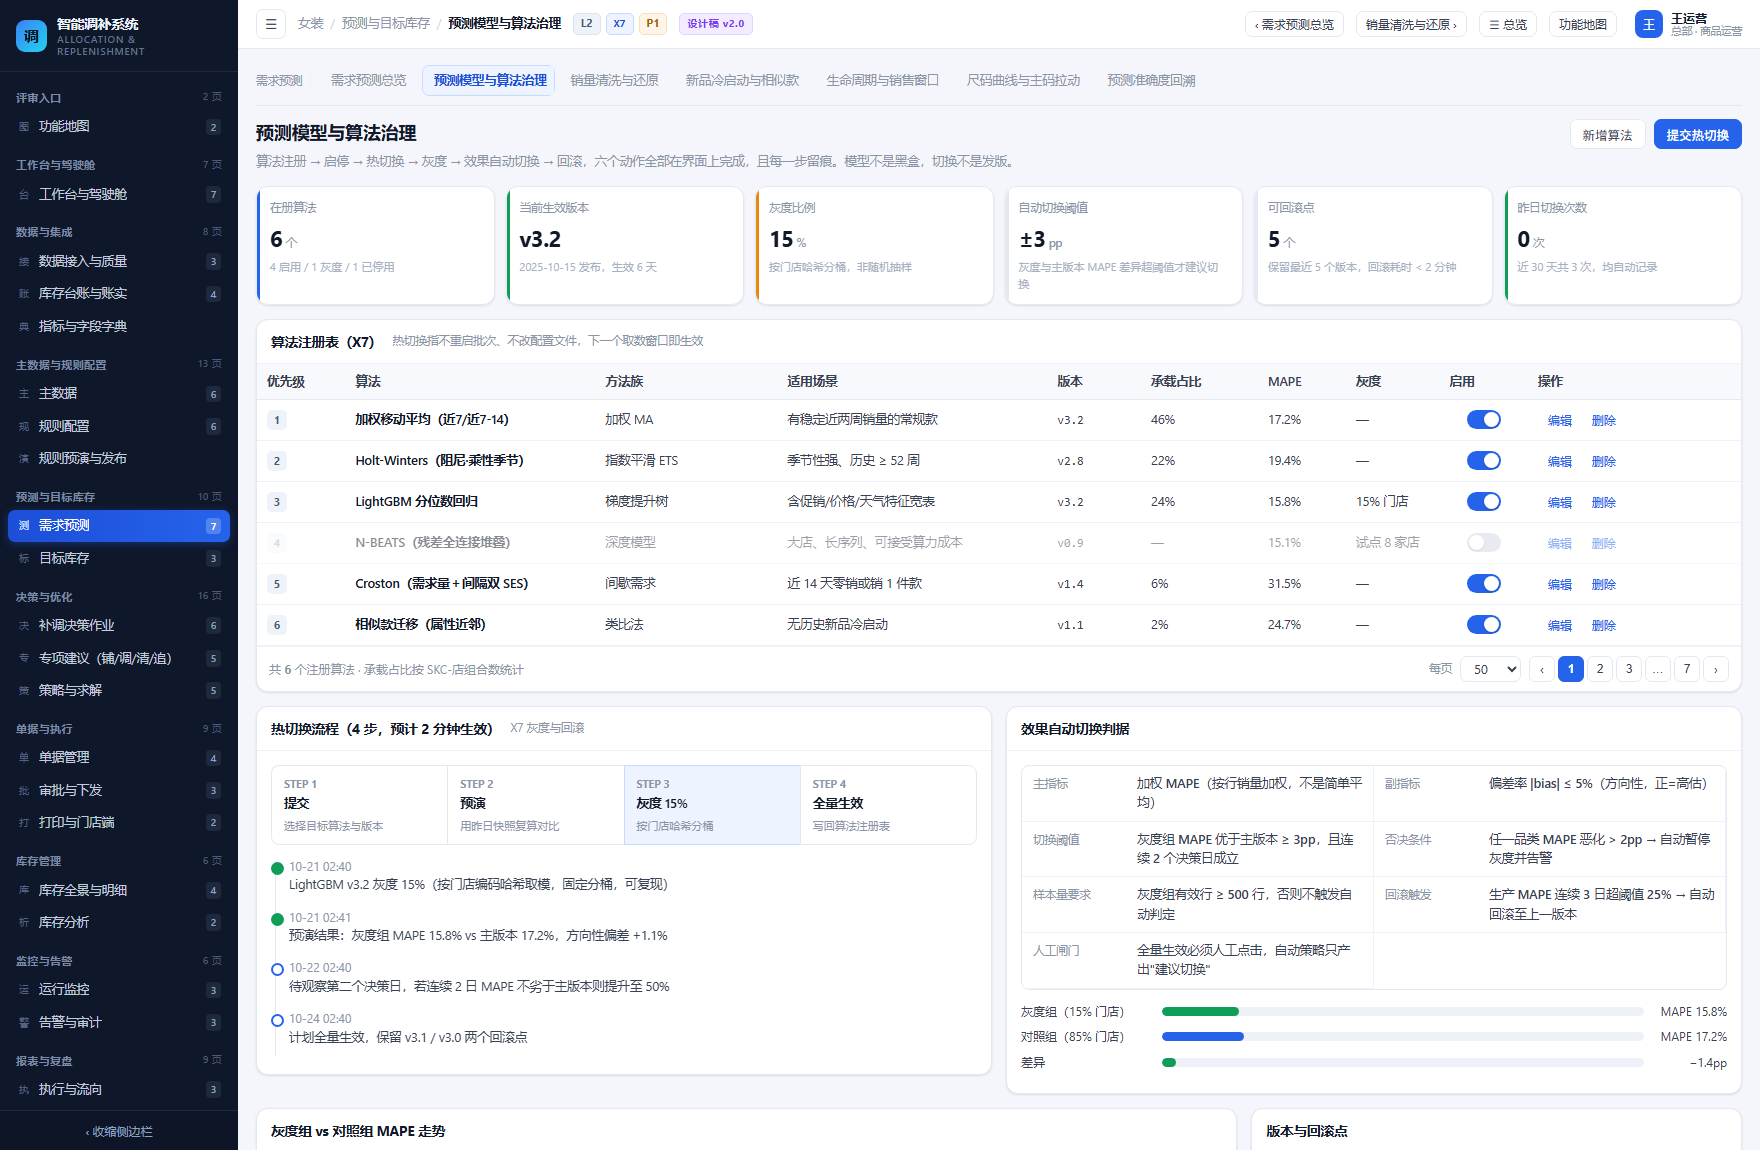Collapse the 评审入口 sidebar section
This screenshot has width=1760, height=1150.
coord(119,98)
